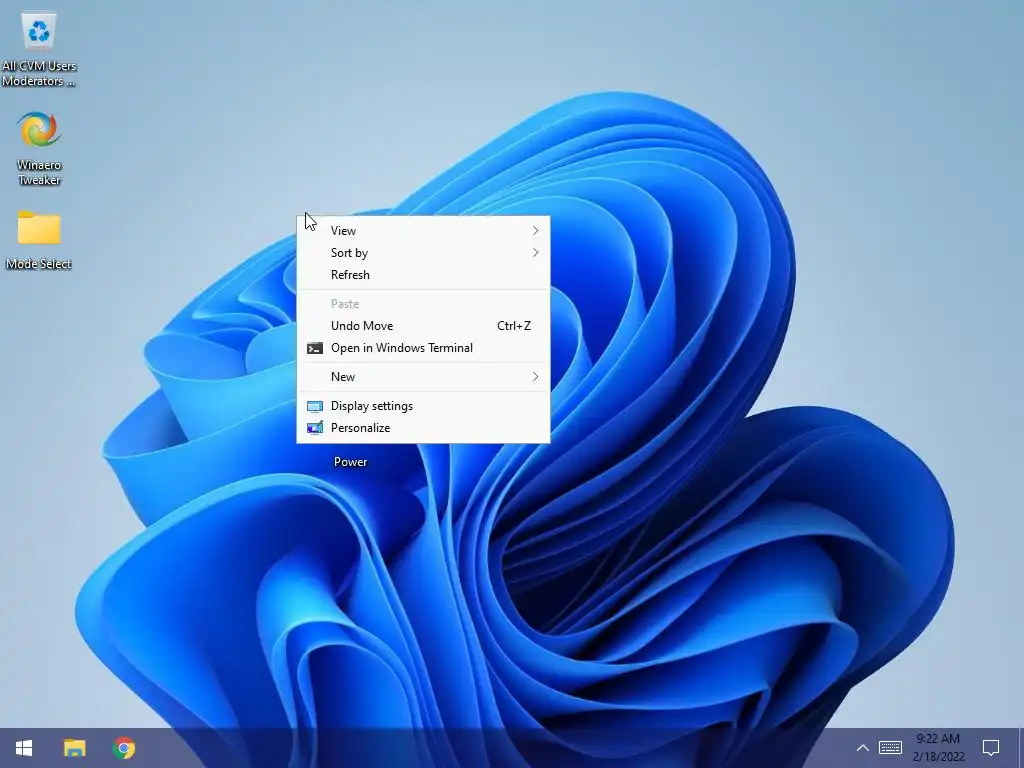Open the notification center icon
1024x768 pixels.
click(991, 748)
